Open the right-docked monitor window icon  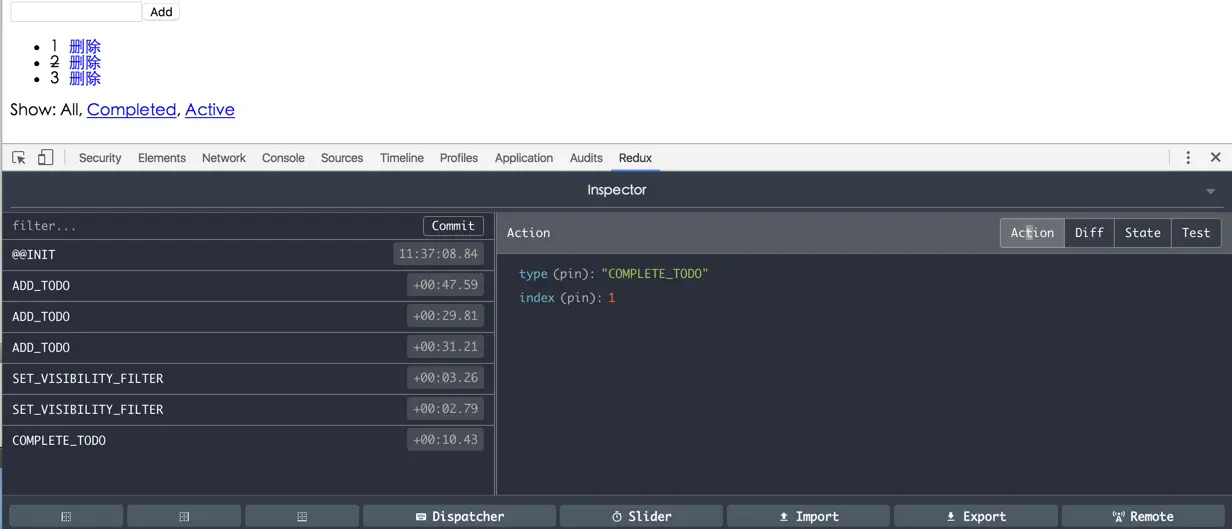(x=184, y=516)
